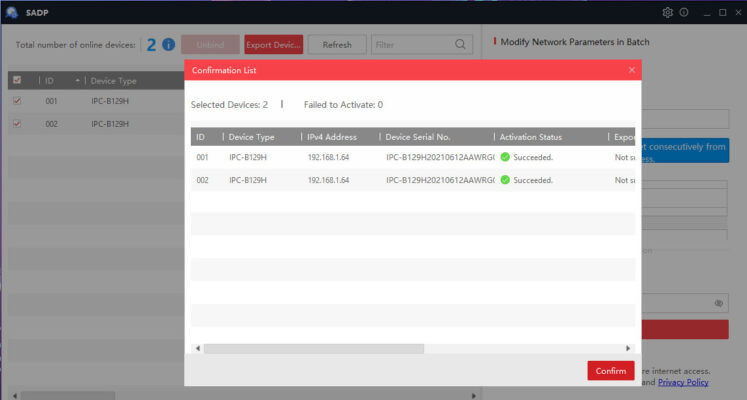The image size is (747, 400).
Task: Close the Confirmation List dialog
Action: click(632, 70)
